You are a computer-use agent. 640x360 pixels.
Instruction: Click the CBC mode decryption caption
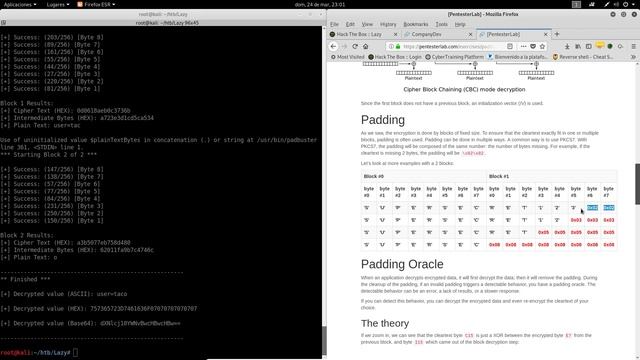point(464,89)
